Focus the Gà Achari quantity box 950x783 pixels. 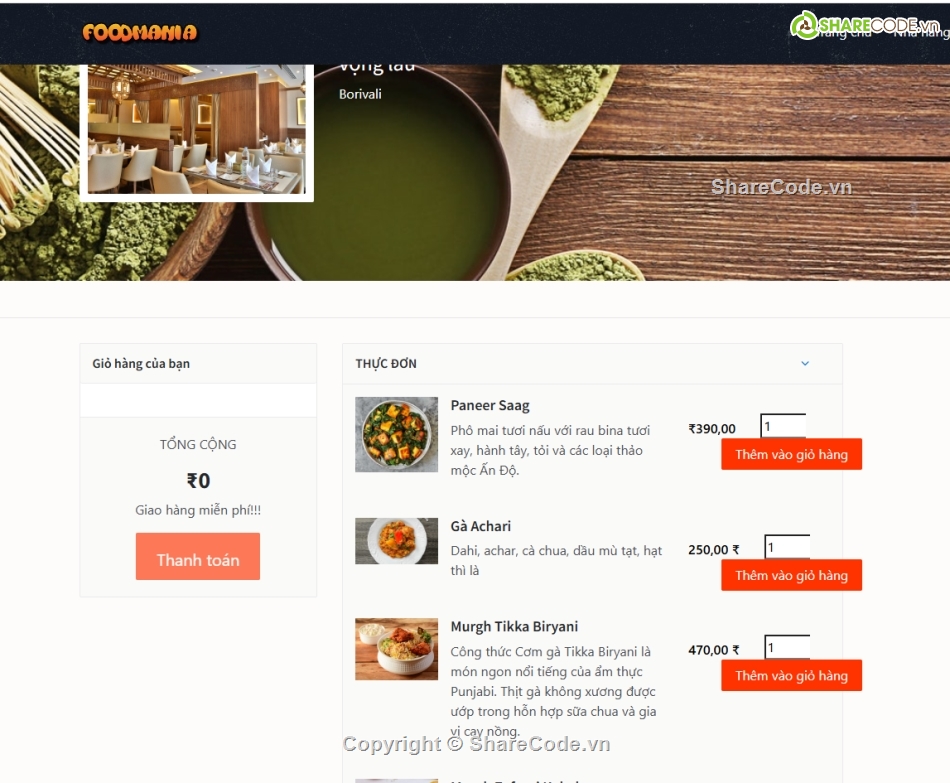(787, 547)
